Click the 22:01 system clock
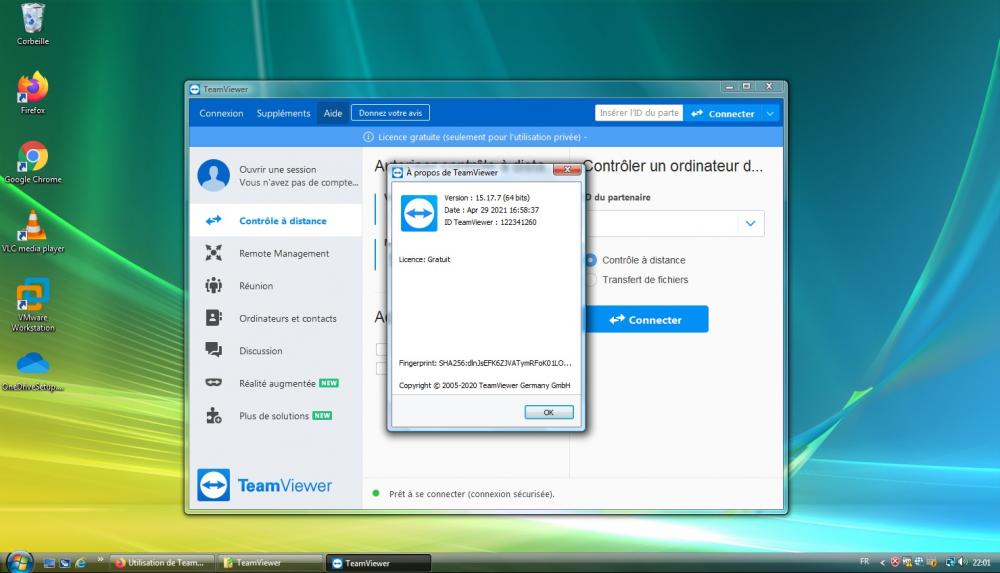The image size is (1000, 573). pos(982,562)
